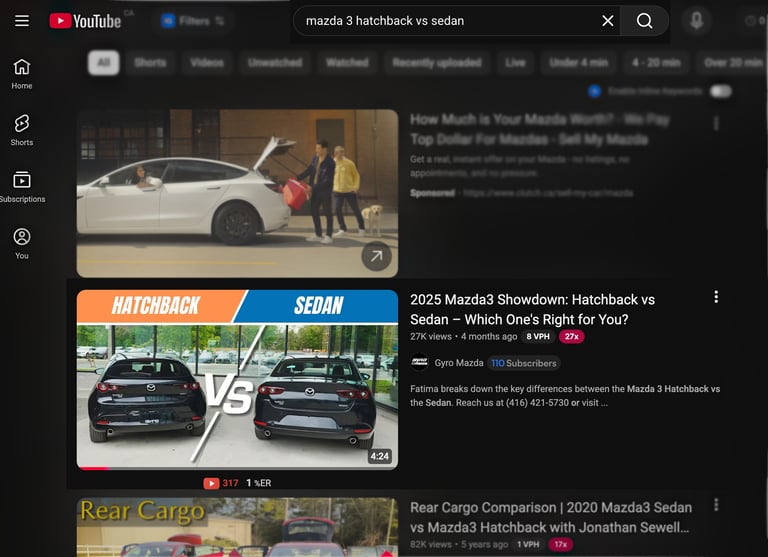Click the 4:24 duration label
Image resolution: width=768 pixels, height=557 pixels.
380,457
